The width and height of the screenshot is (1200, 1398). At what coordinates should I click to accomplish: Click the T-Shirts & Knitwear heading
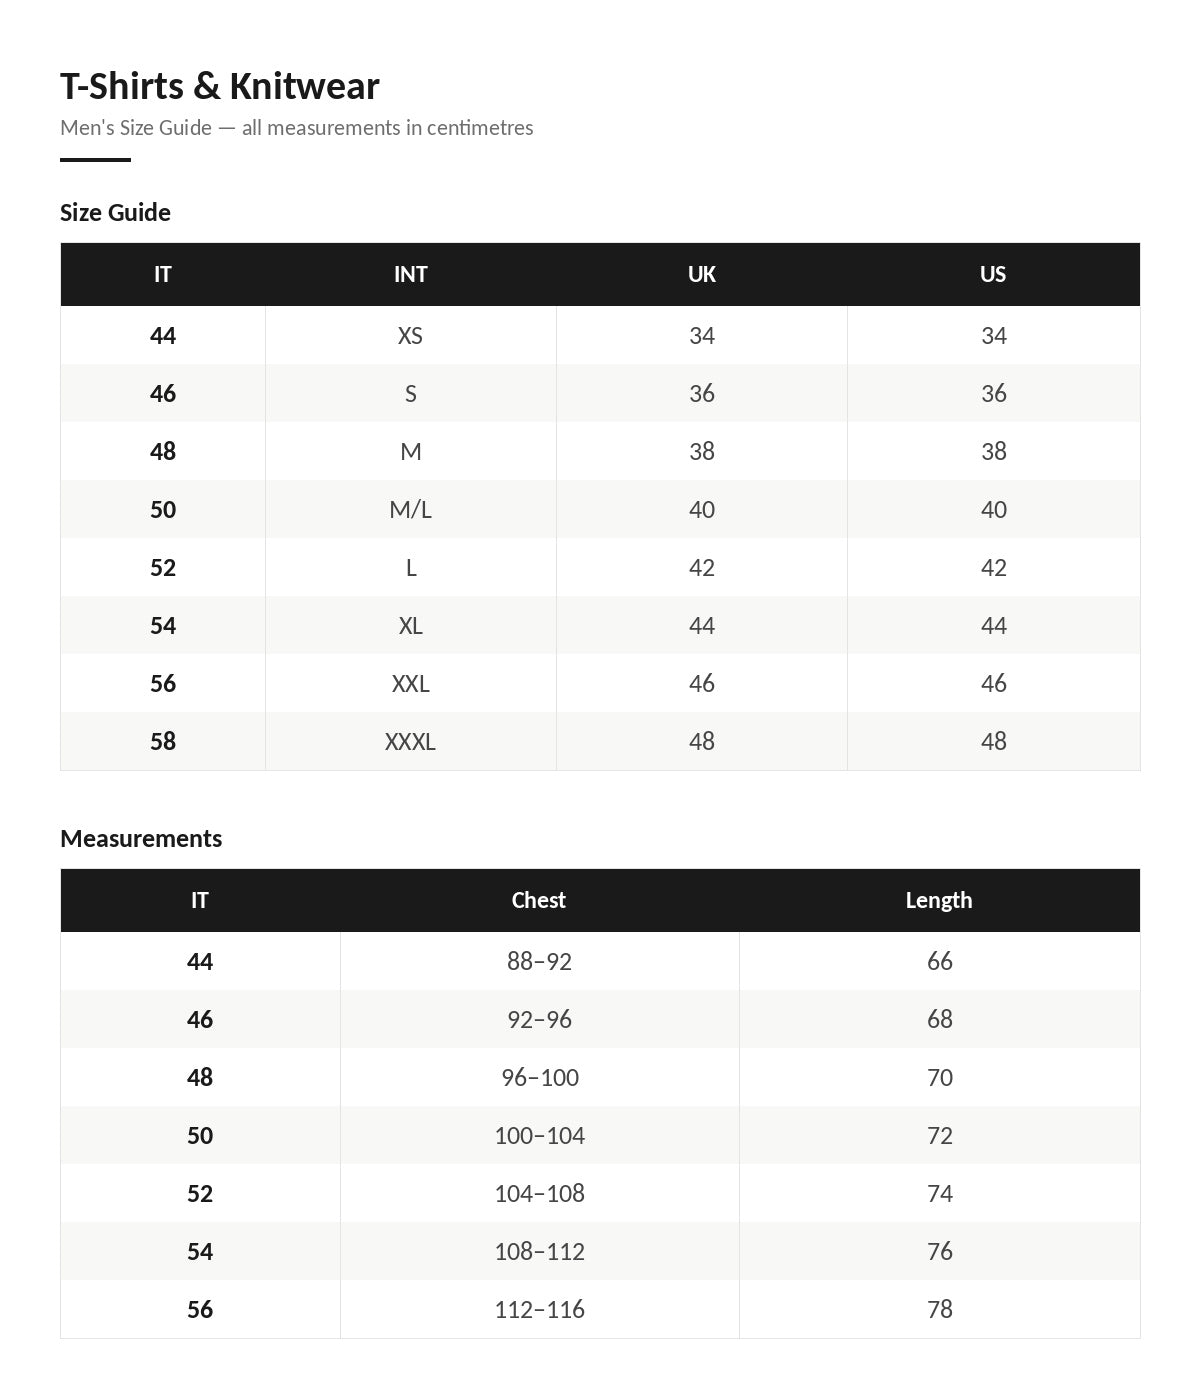tap(219, 86)
